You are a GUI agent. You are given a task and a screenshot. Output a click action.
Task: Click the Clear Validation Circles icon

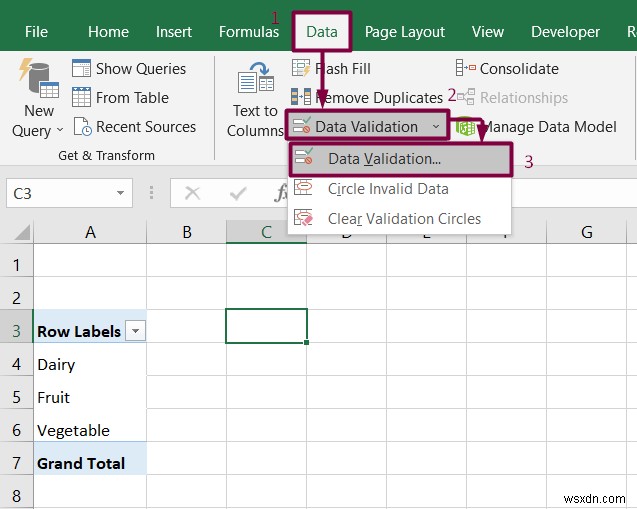tap(303, 218)
